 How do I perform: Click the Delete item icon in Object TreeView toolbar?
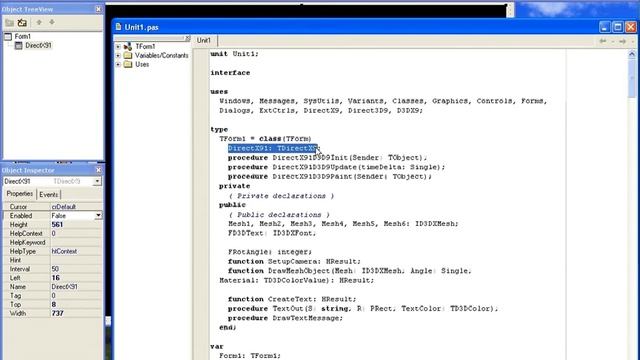pos(22,22)
